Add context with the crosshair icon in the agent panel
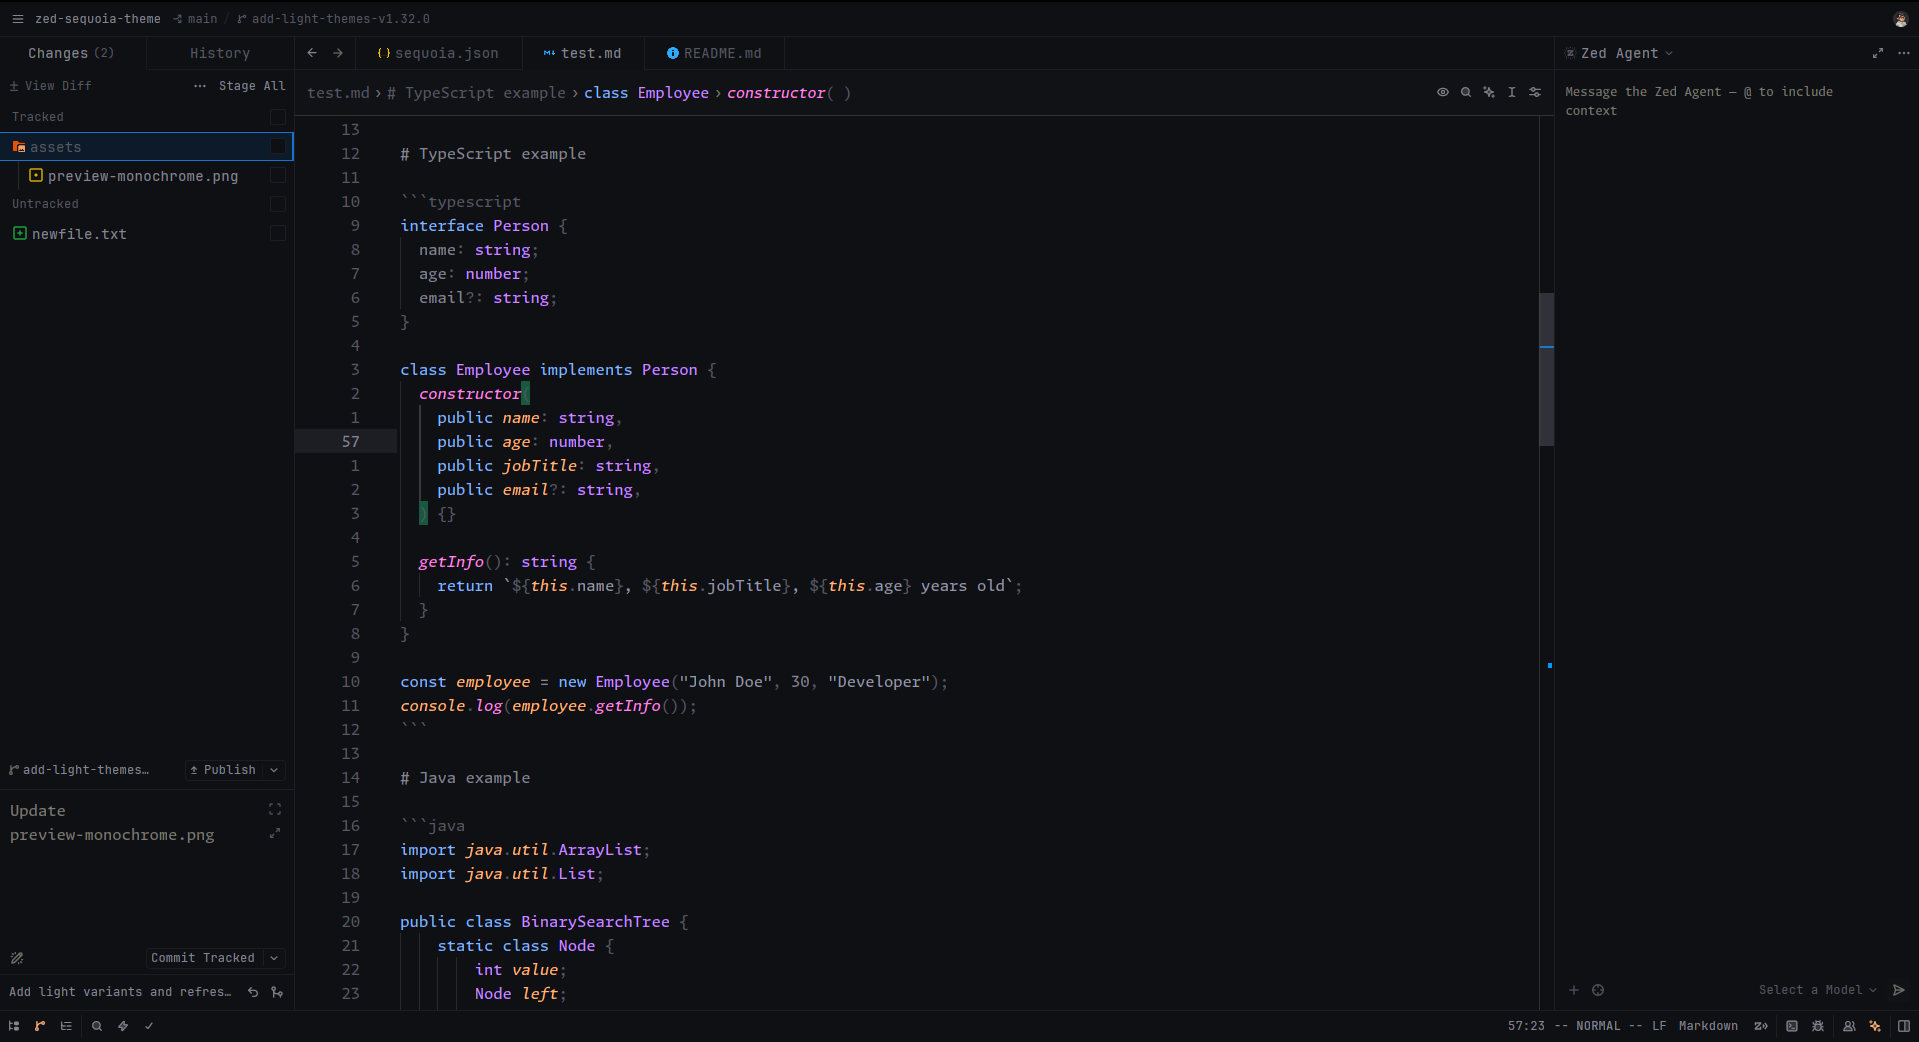 pos(1598,990)
